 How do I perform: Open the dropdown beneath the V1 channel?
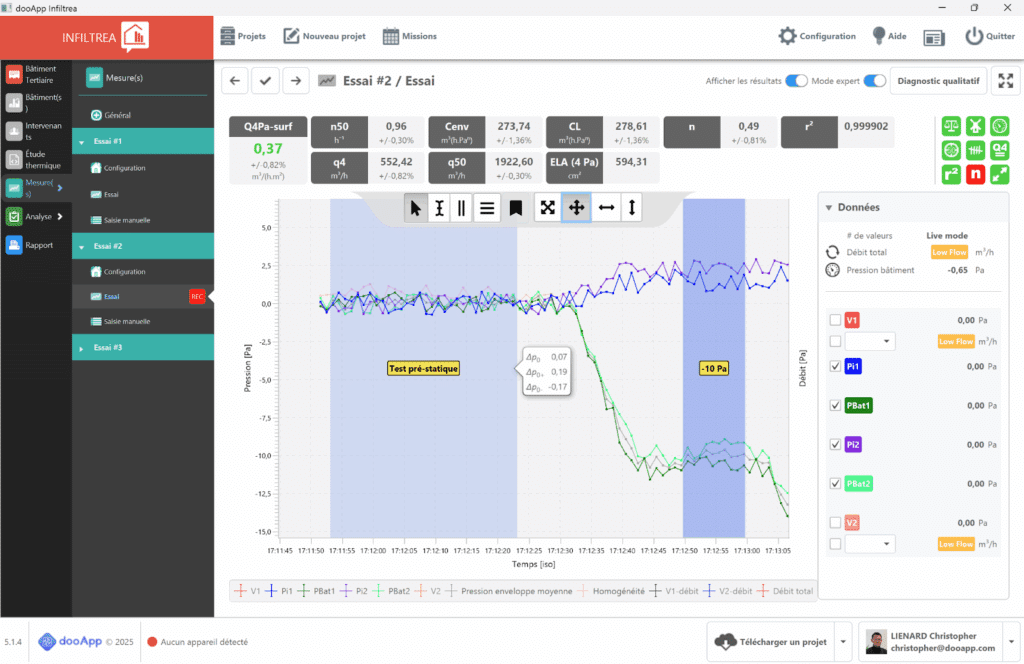pos(869,342)
